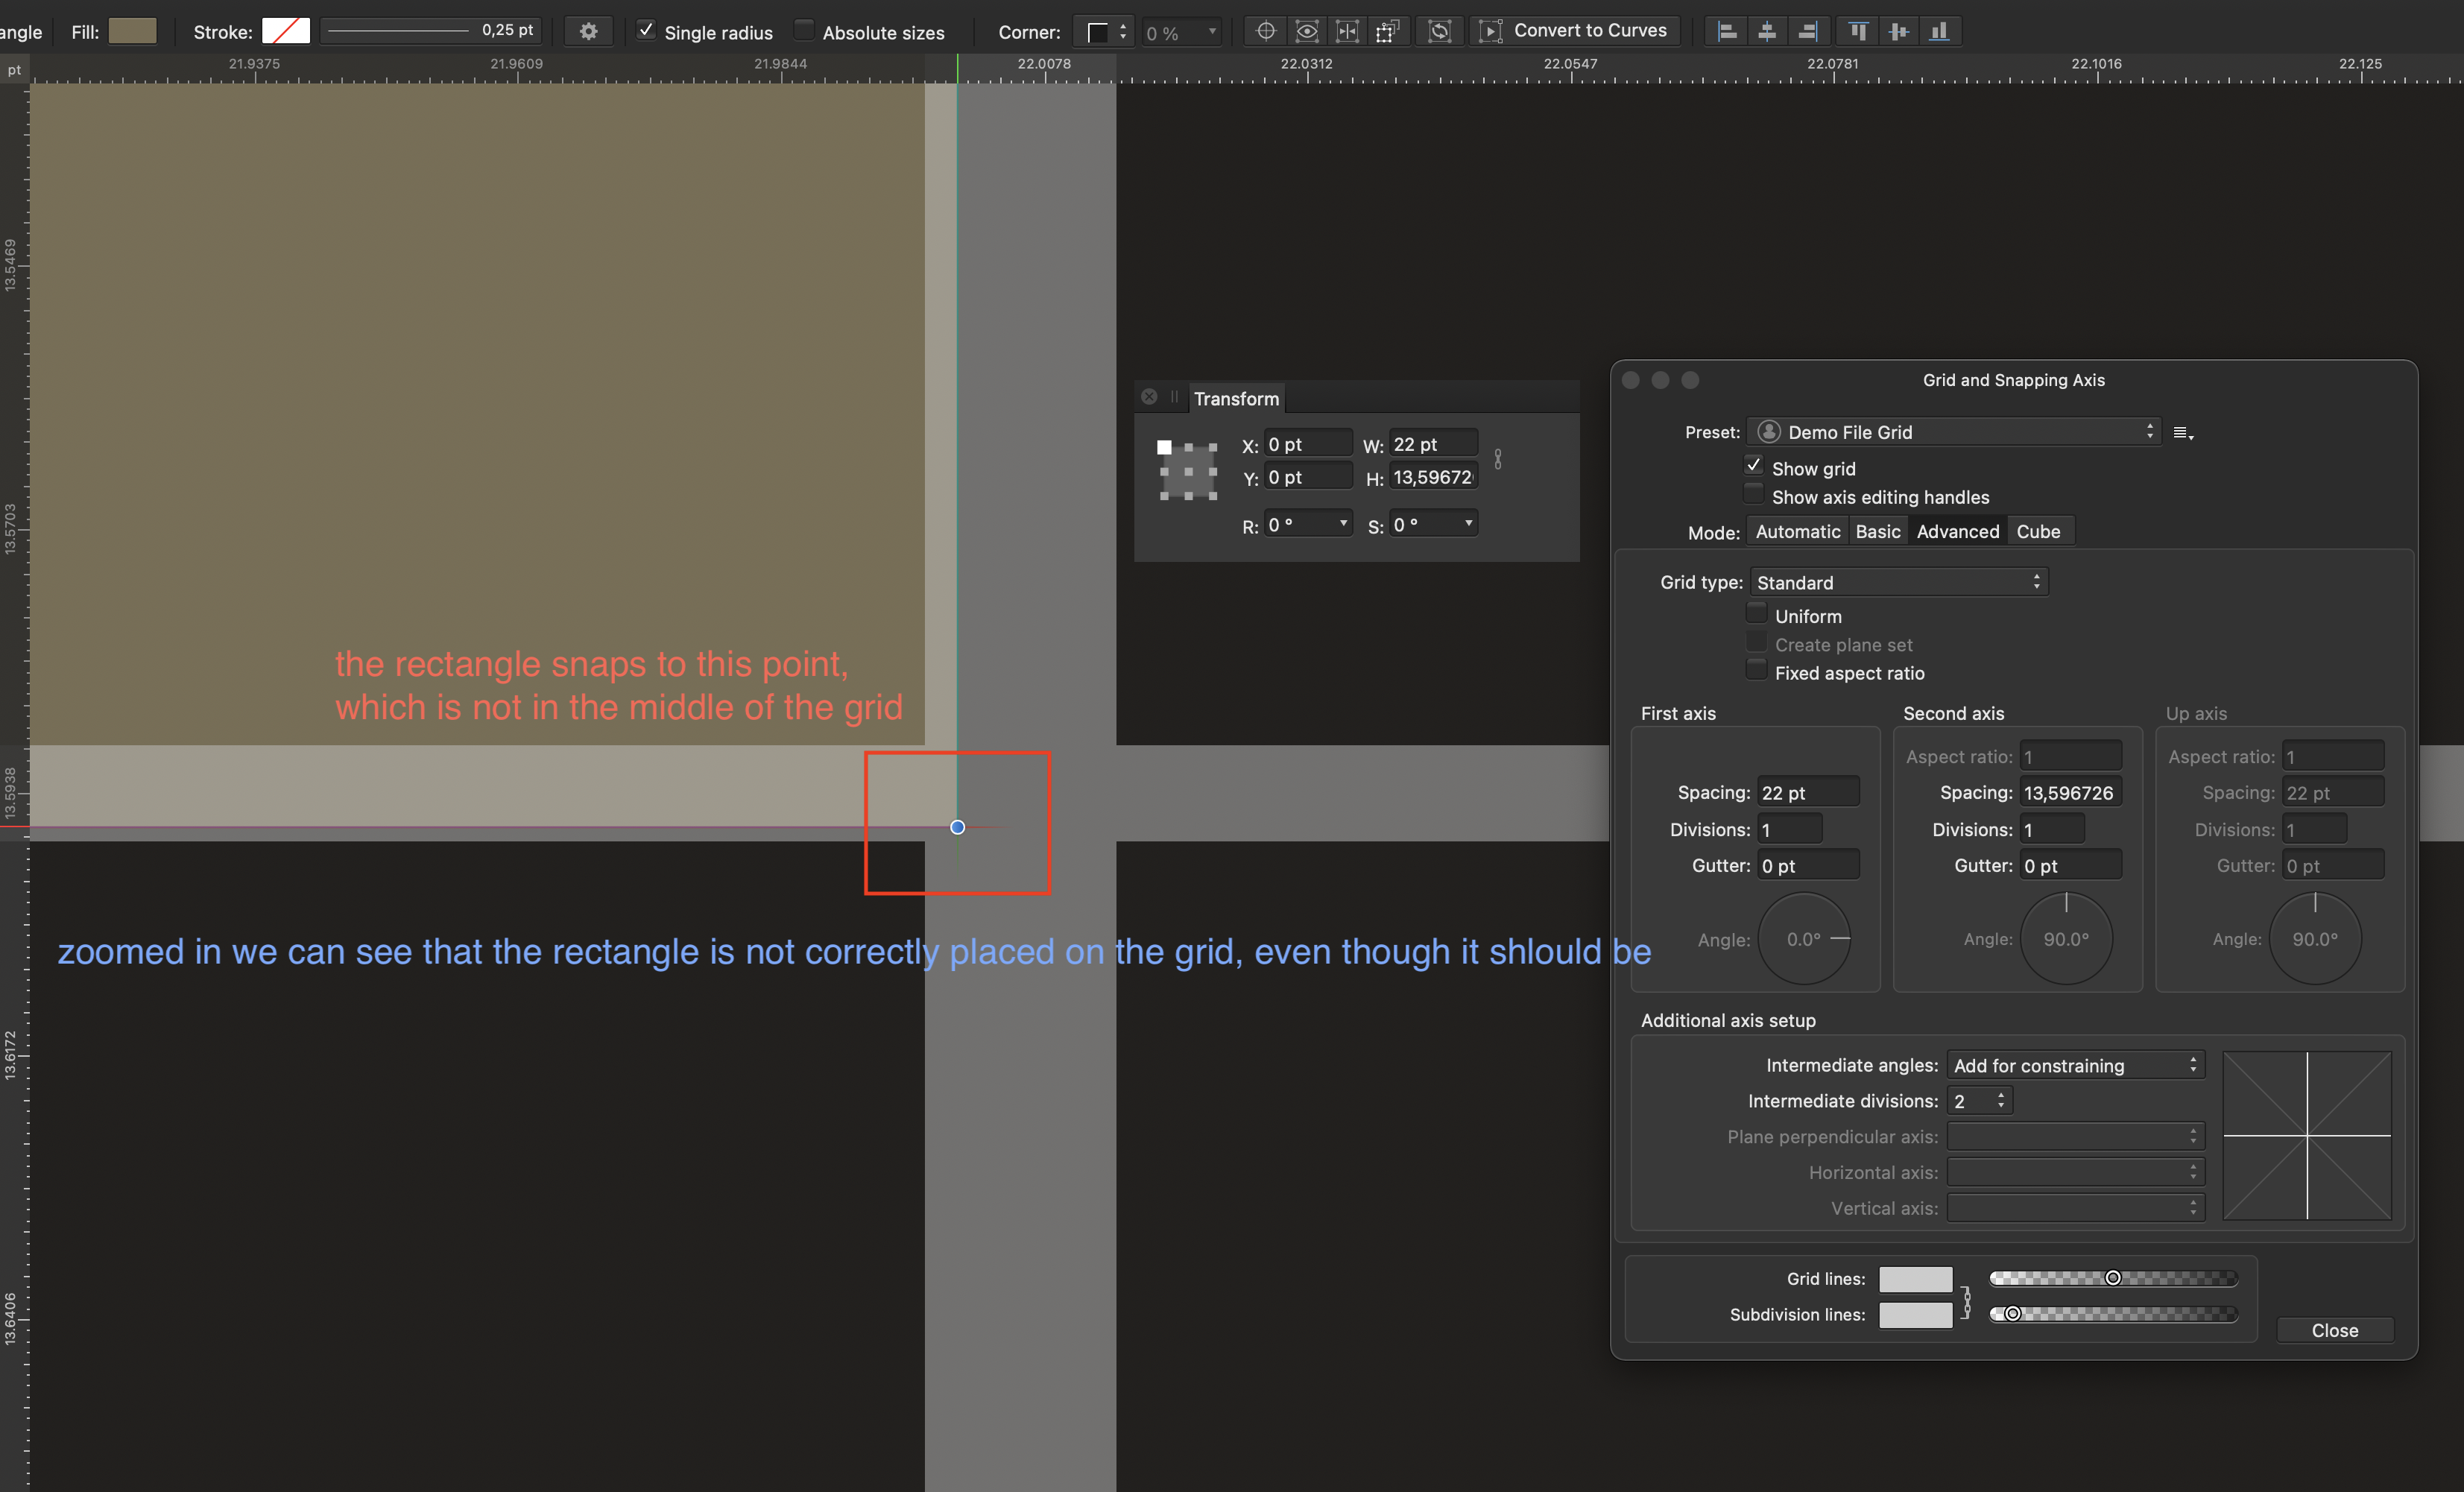Click the Show Alignment Handles icon
Image resolution: width=2464 pixels, height=1492 pixels.
tap(1347, 31)
